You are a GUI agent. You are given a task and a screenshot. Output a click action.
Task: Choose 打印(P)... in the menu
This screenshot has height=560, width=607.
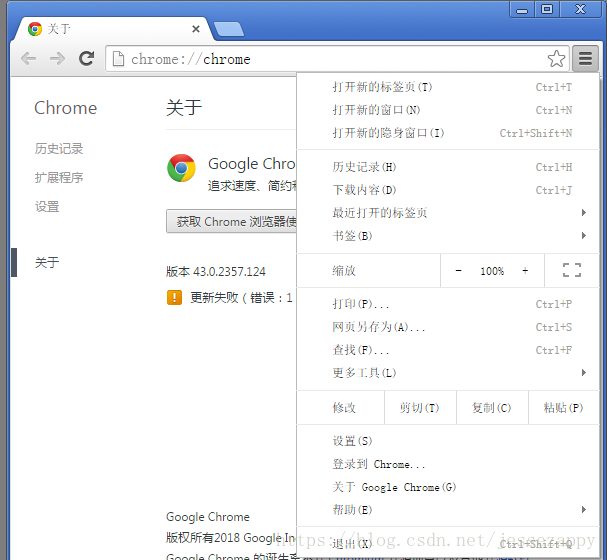pos(448,304)
